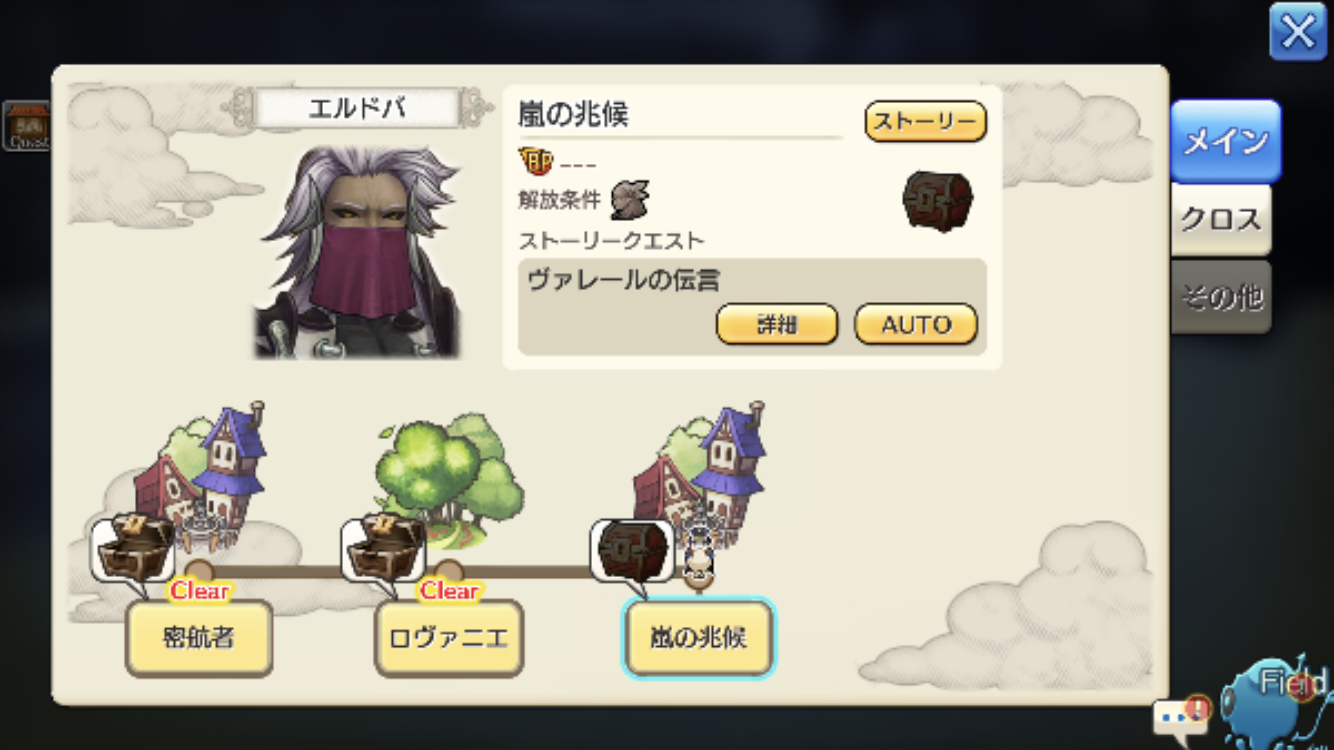This screenshot has width=1334, height=750.
Task: Switch to the メイン tab
Action: click(1225, 141)
